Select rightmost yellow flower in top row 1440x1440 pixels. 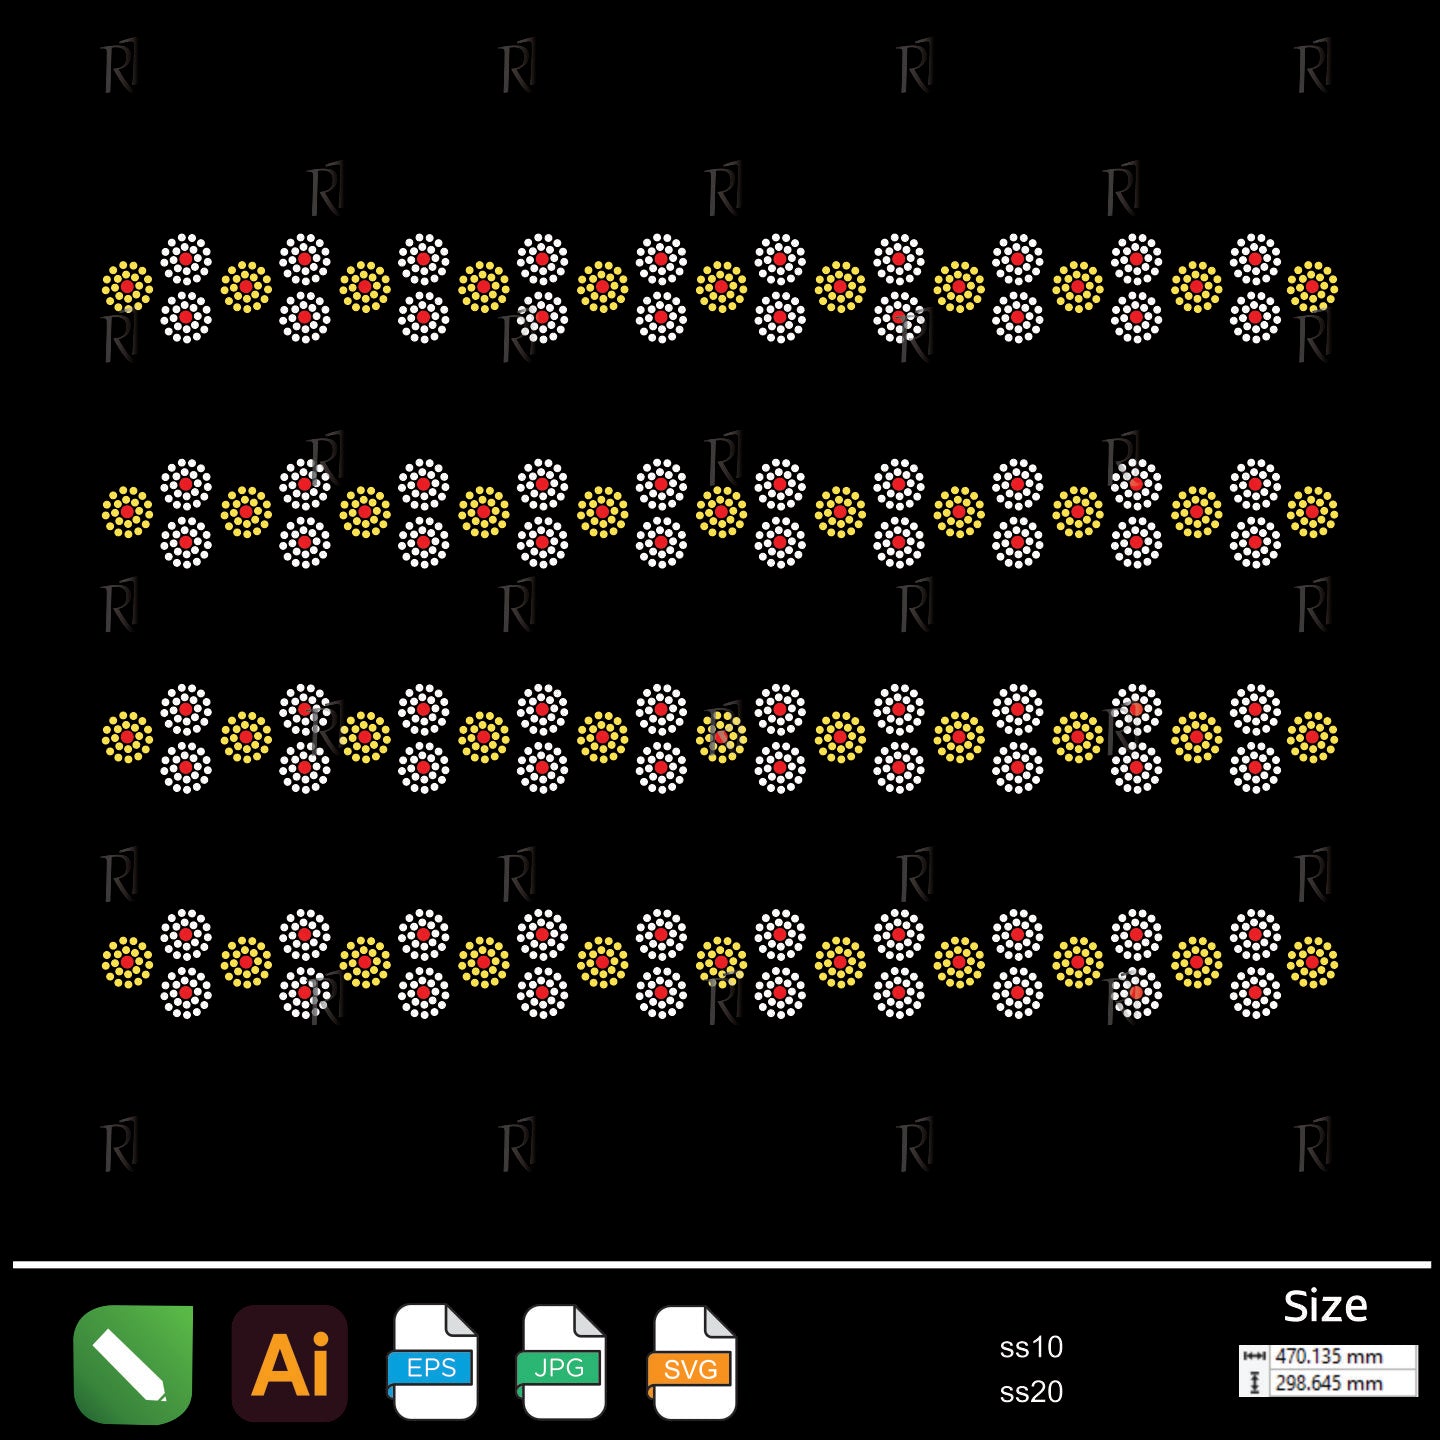tap(1312, 287)
